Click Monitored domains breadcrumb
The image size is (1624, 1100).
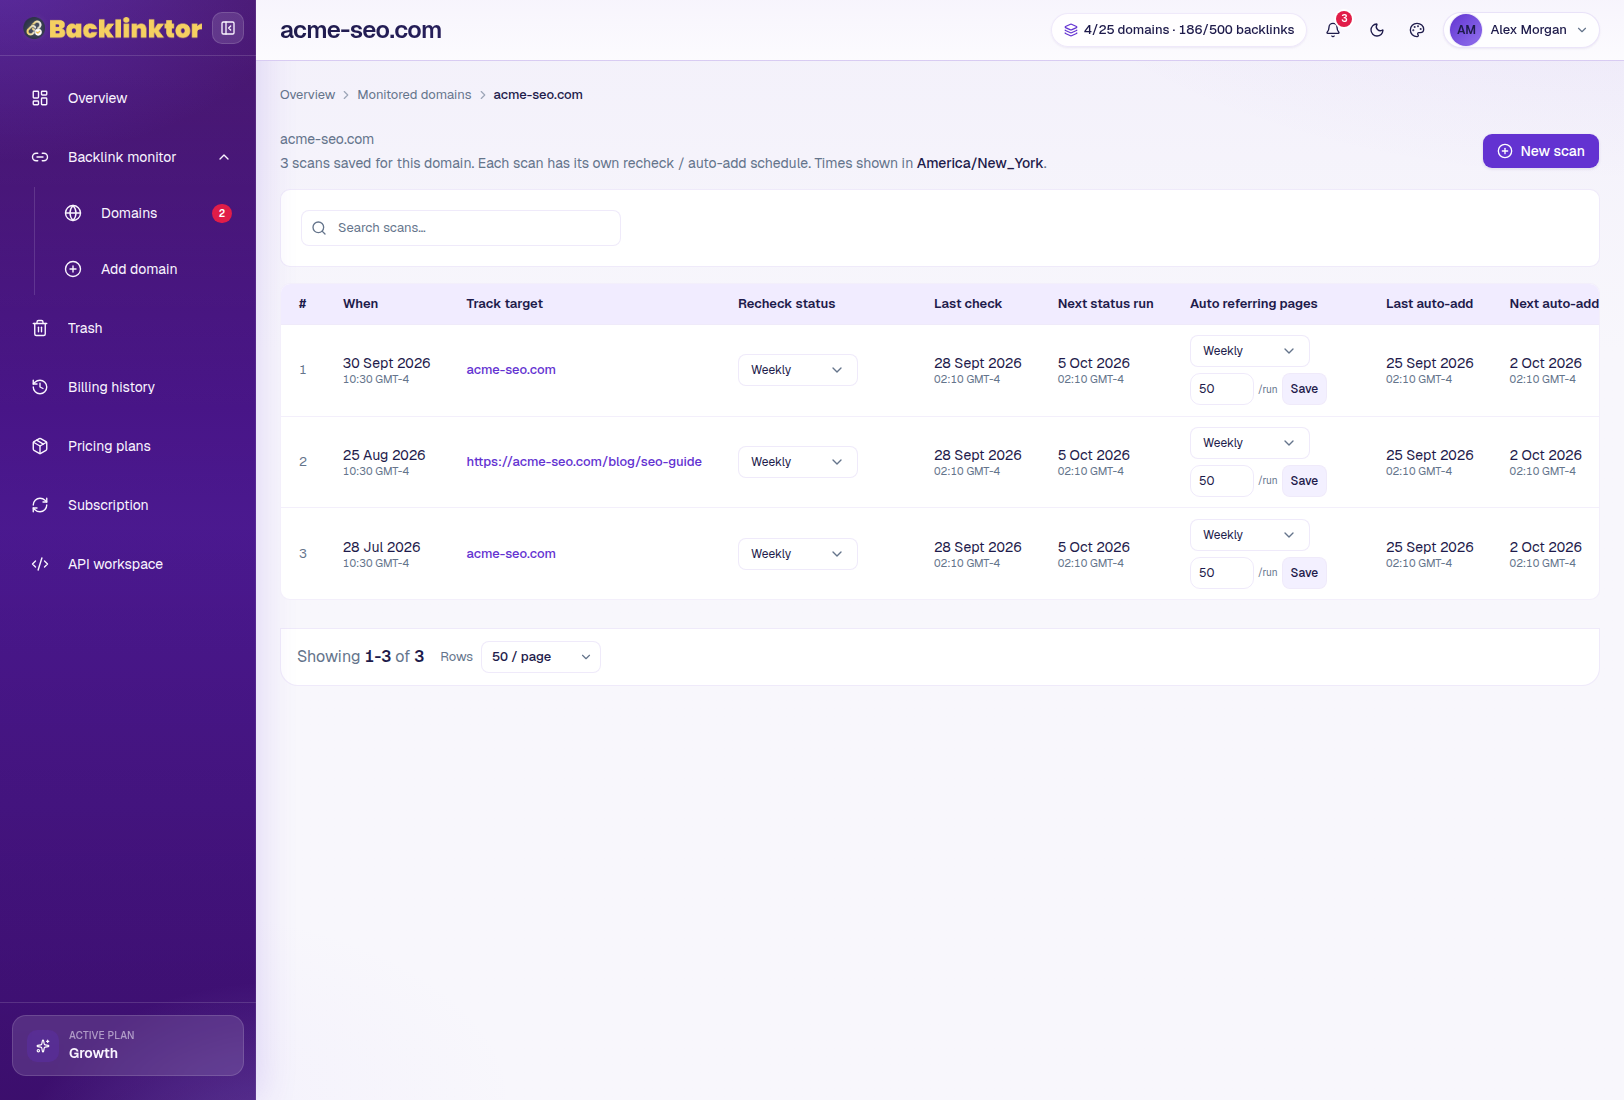414,95
